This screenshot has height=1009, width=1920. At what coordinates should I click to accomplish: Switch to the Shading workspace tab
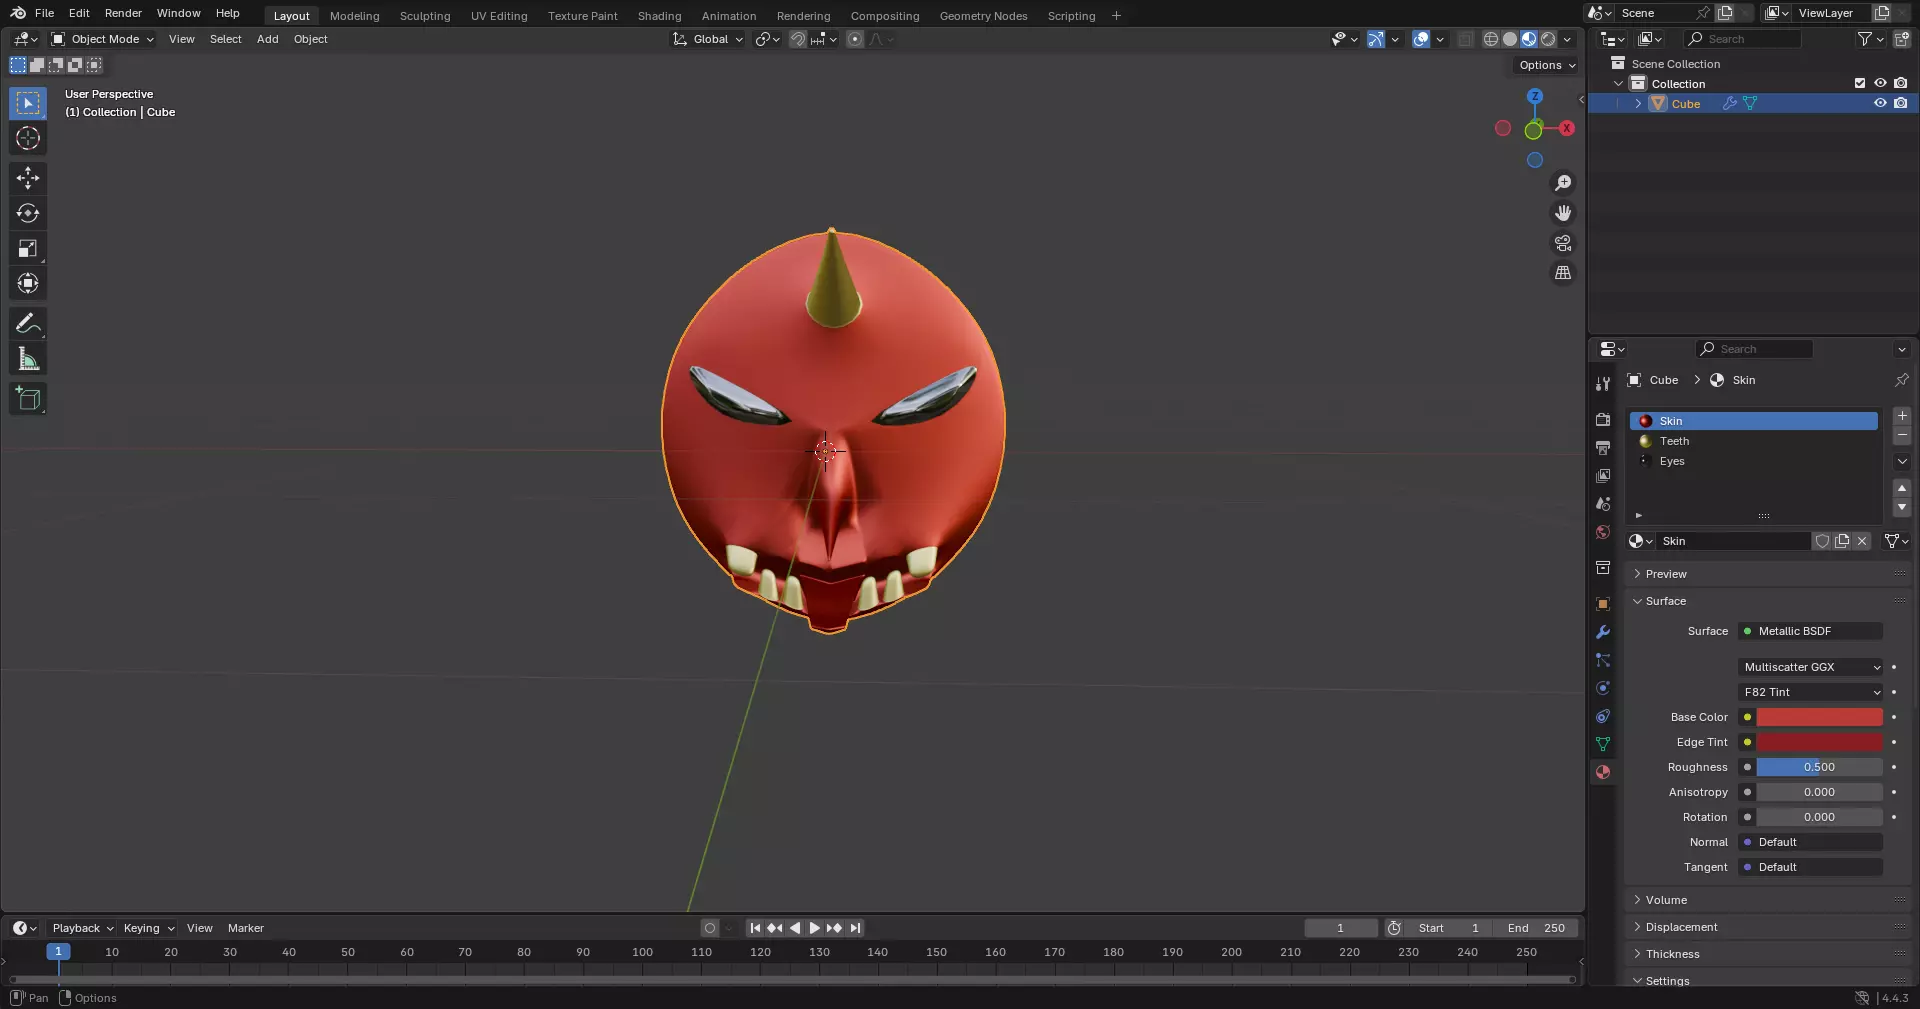pos(659,16)
